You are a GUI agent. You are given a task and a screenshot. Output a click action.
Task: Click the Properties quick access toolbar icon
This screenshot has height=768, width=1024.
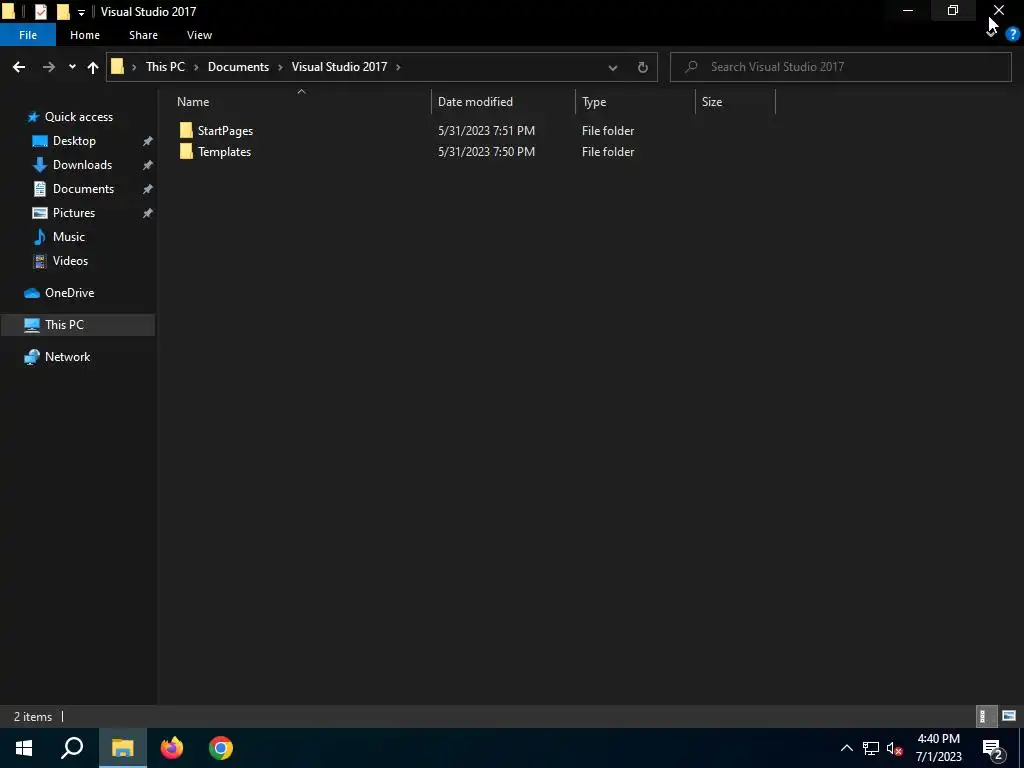pos(40,12)
